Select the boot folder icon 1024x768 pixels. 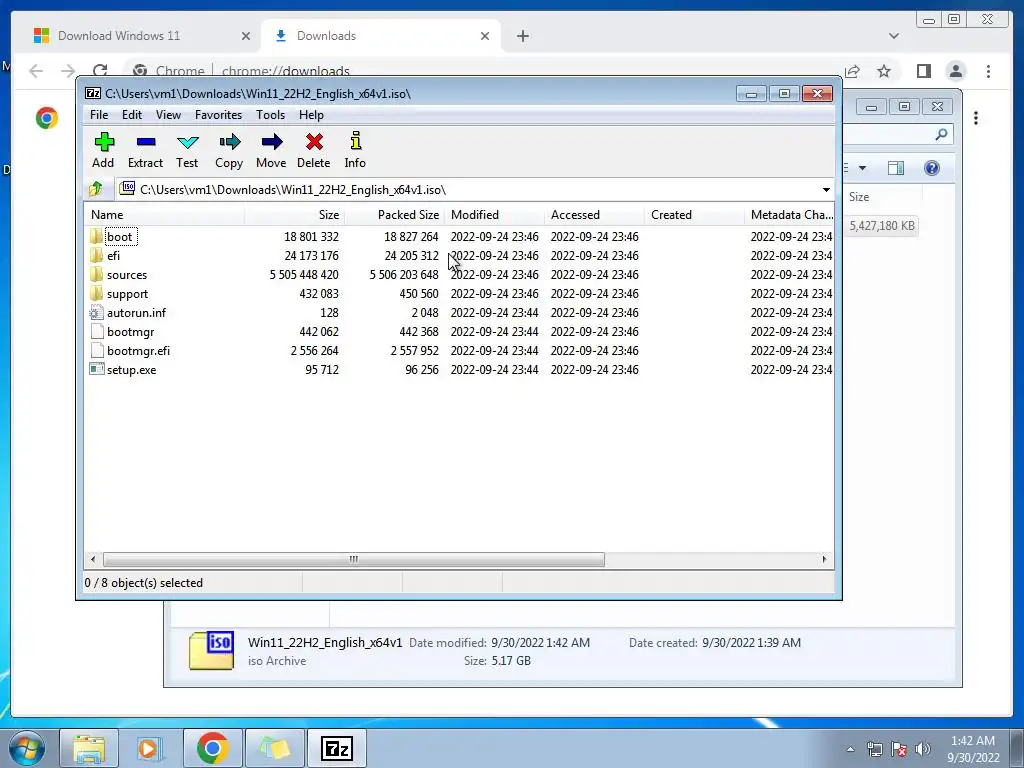(97, 236)
